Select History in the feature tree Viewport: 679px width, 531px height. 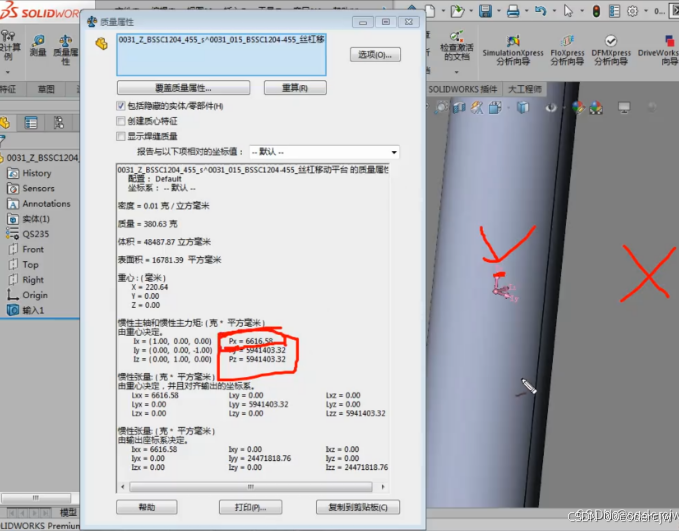pos(37,173)
